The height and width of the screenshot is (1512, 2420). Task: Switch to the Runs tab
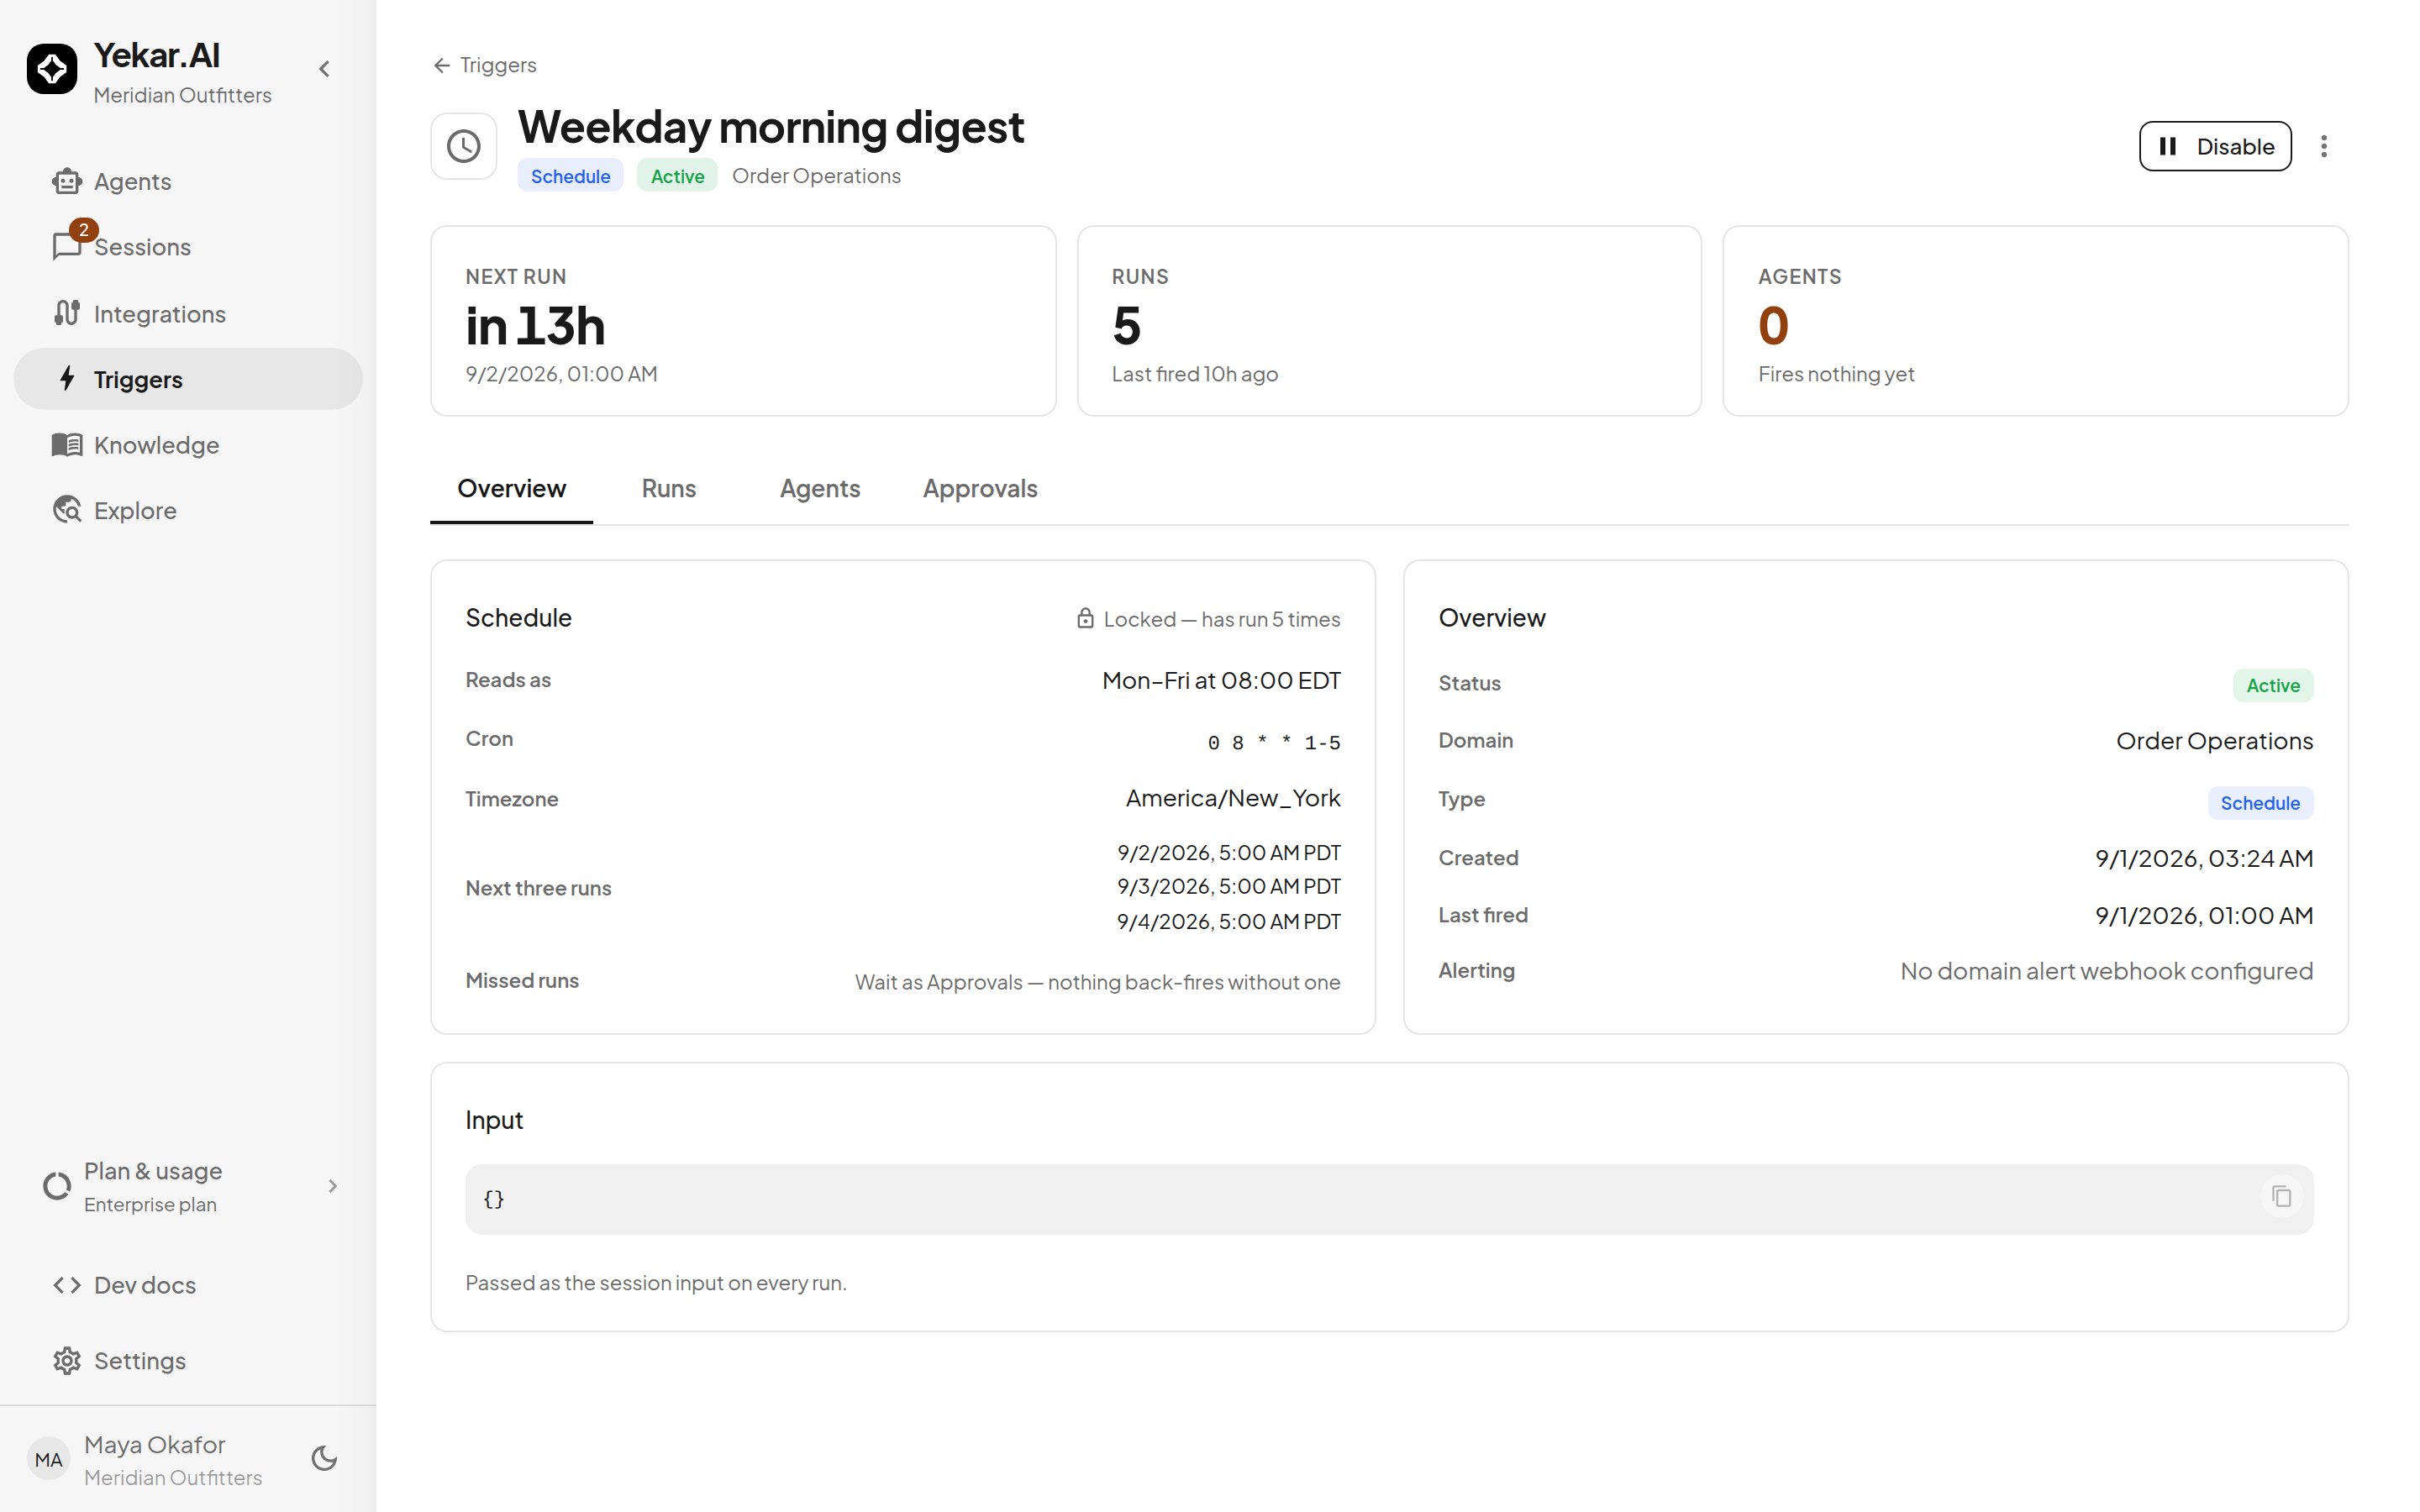[669, 489]
